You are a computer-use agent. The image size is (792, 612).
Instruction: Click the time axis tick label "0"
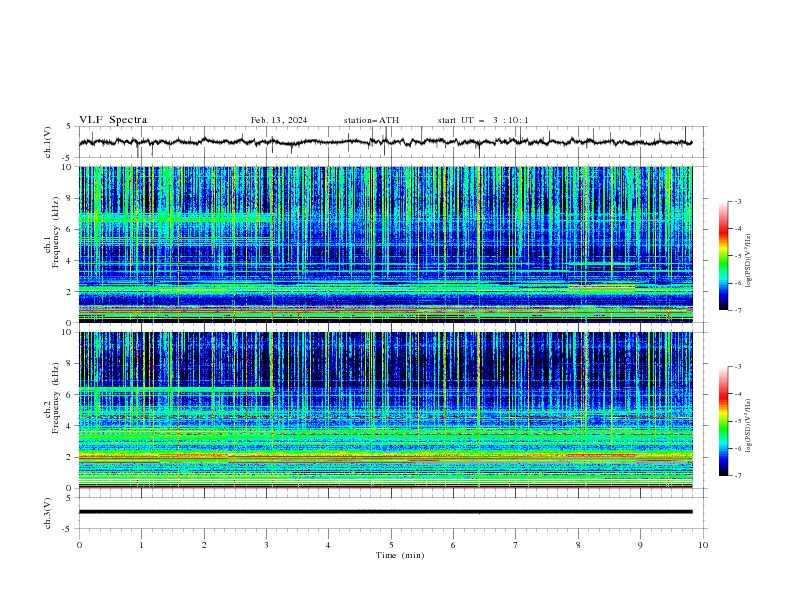[x=79, y=545]
